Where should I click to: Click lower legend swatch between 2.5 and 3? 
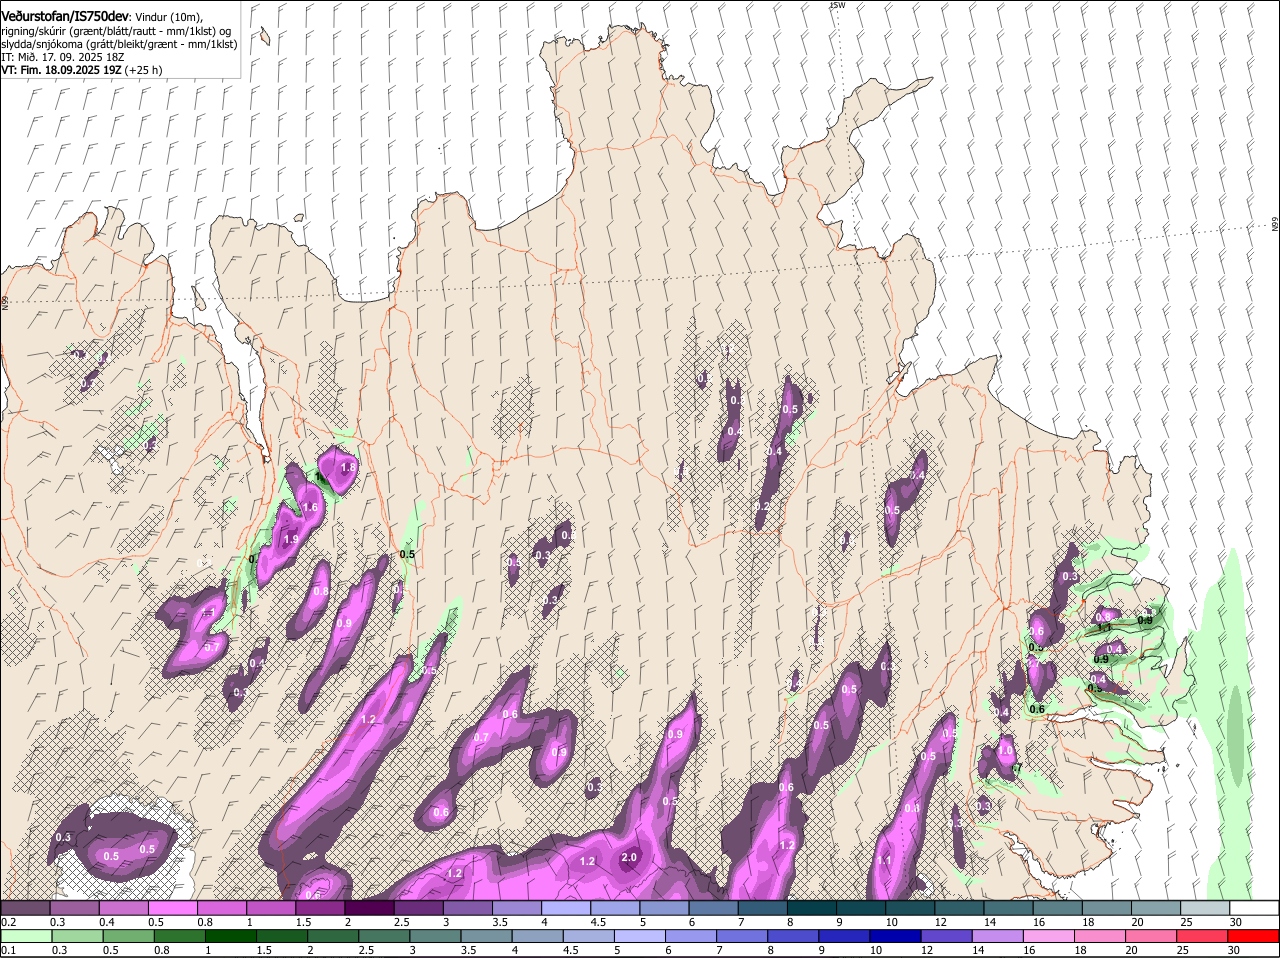(384, 936)
